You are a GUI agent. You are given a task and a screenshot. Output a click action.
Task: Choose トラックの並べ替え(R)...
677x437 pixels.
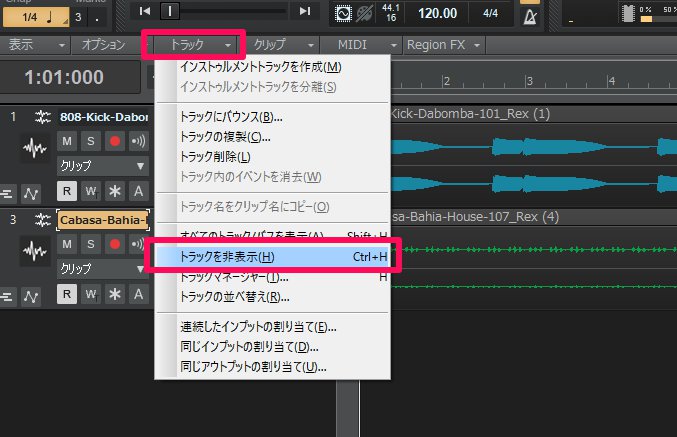[x=272, y=297]
